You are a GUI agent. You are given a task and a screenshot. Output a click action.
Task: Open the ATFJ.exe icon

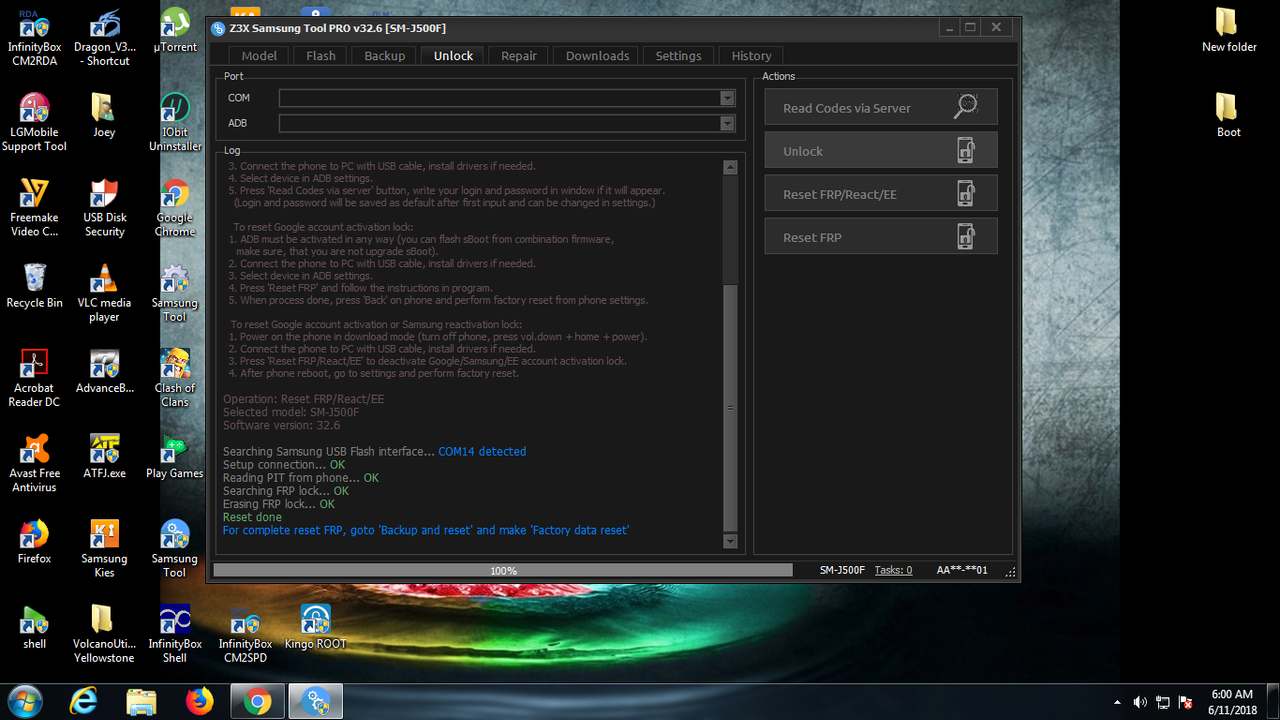click(x=104, y=456)
